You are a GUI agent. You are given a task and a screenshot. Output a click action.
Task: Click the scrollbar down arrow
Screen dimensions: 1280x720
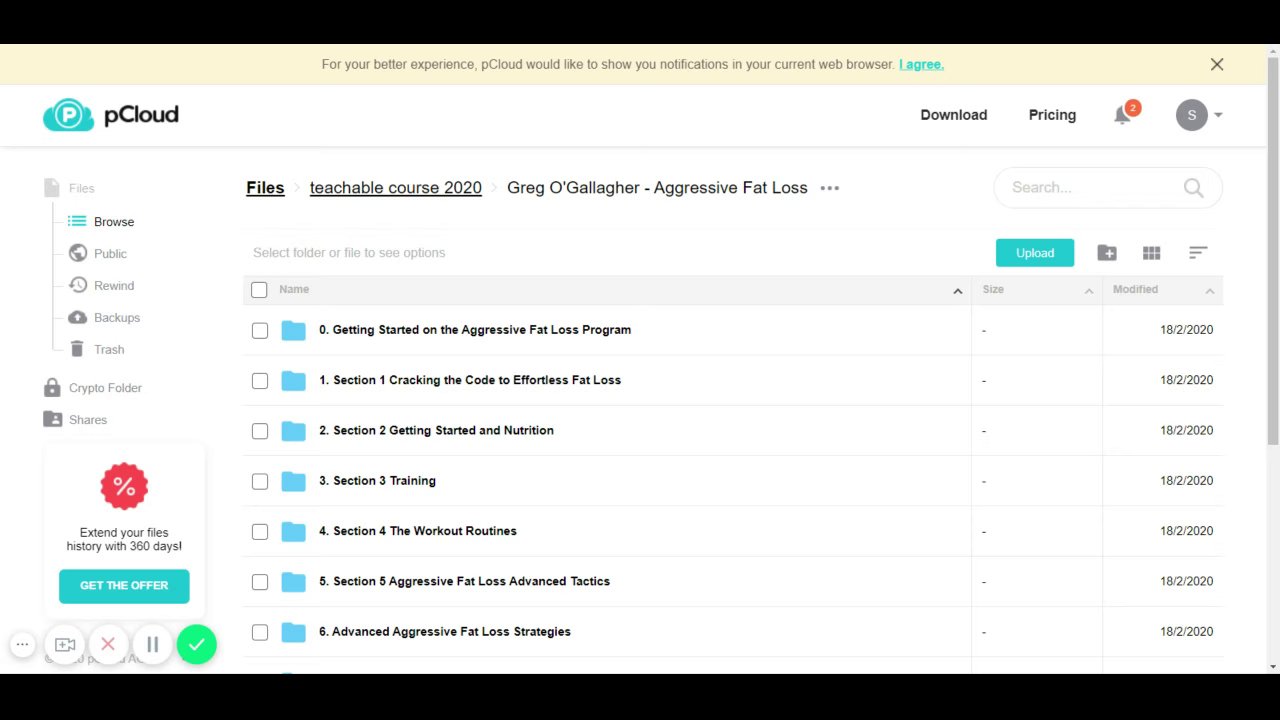[x=1272, y=666]
